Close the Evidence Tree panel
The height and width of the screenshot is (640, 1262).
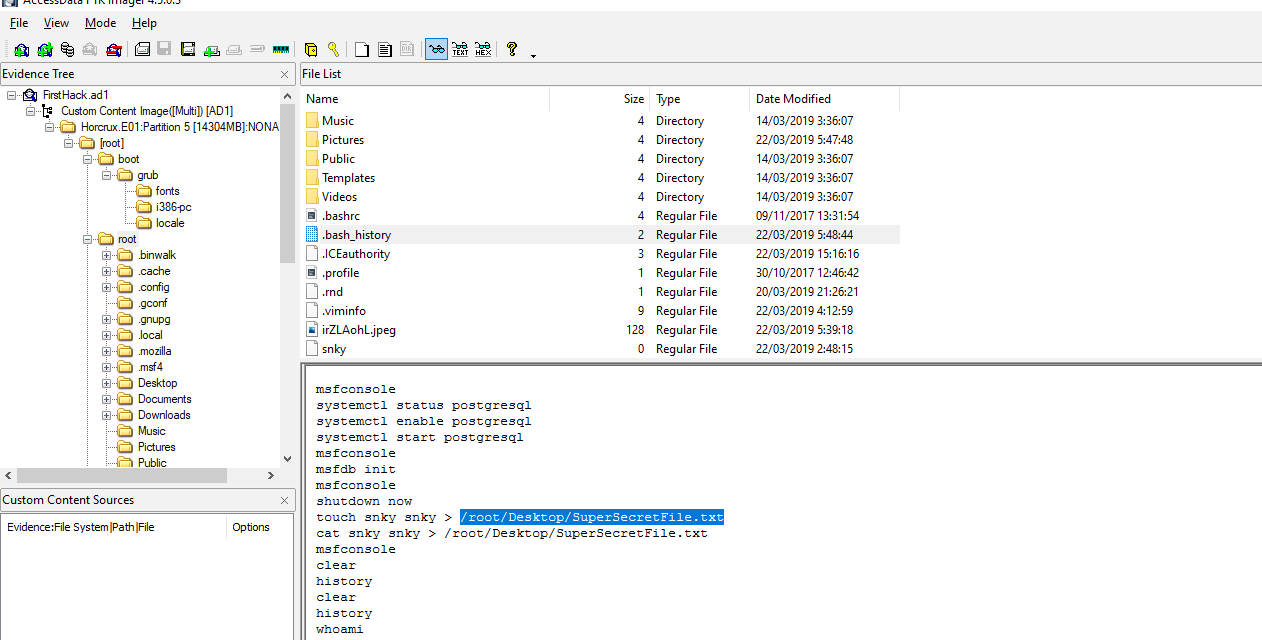click(x=285, y=74)
